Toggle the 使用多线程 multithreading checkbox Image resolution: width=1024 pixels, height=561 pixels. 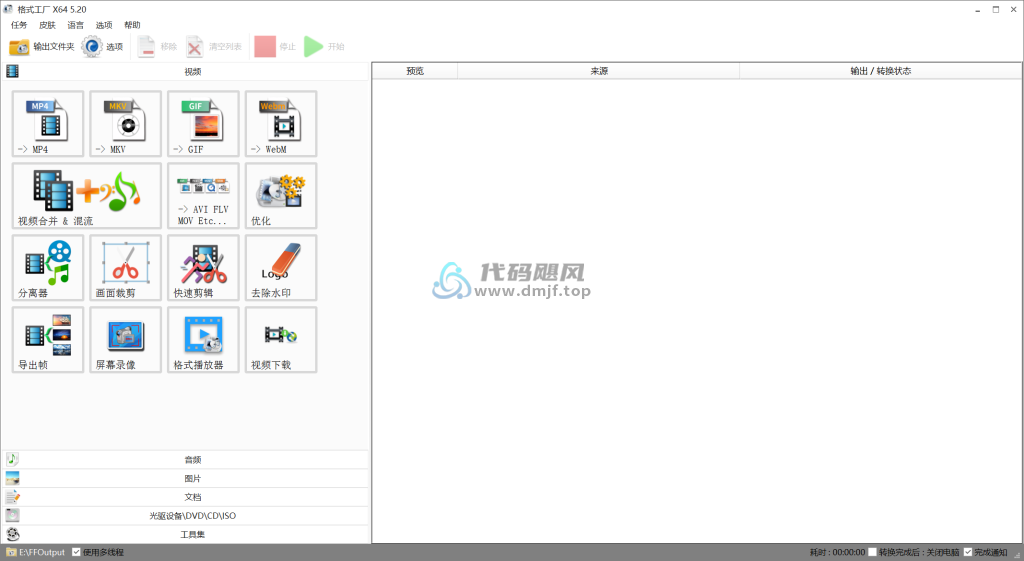coord(76,552)
